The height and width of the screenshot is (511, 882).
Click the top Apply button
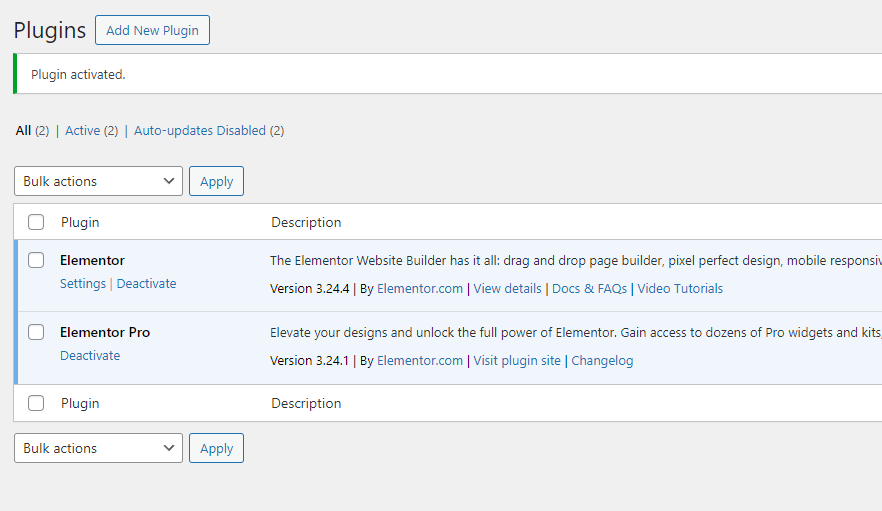pyautogui.click(x=217, y=181)
